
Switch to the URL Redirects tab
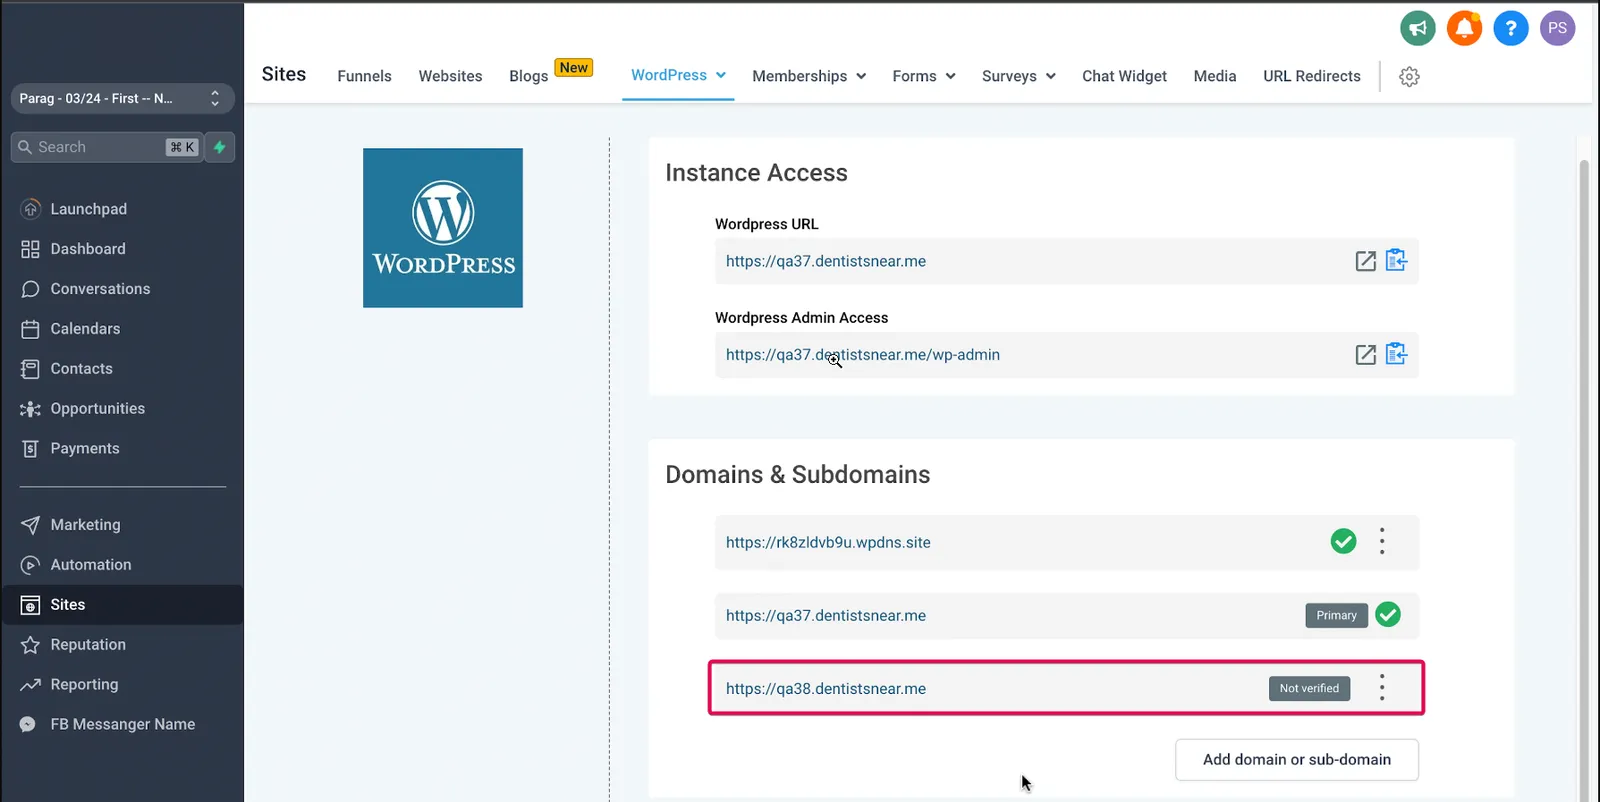(x=1311, y=76)
